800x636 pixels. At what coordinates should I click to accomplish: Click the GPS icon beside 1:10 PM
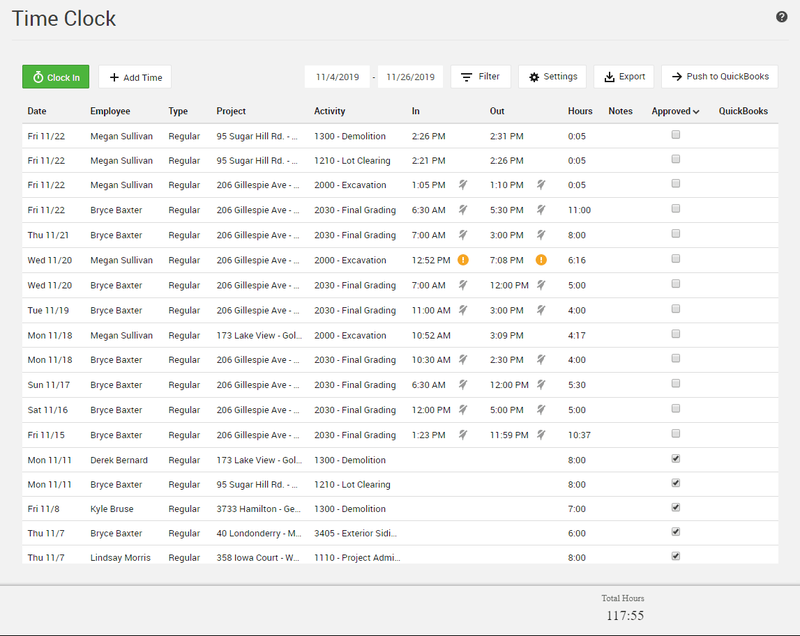(541, 185)
